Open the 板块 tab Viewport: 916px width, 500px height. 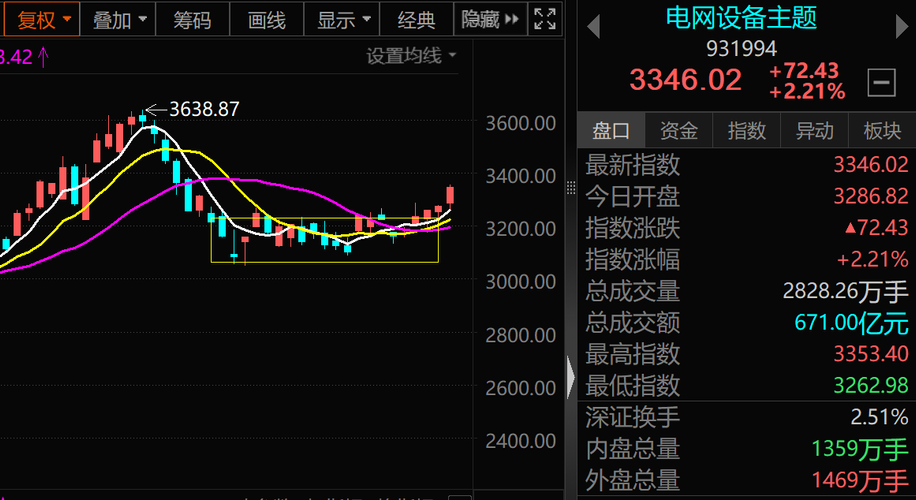[882, 131]
